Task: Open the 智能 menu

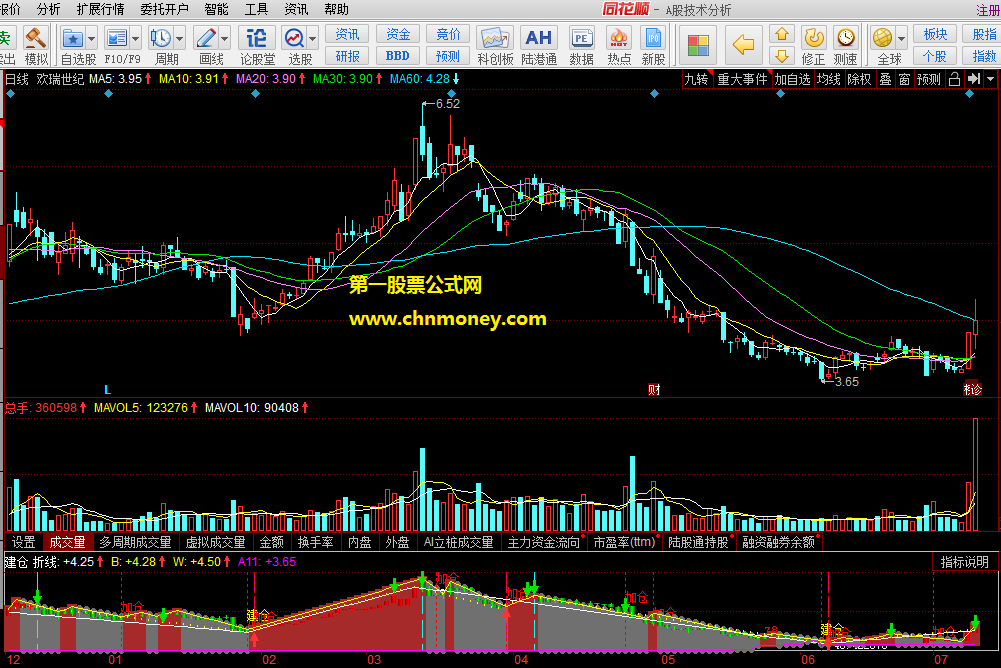Action: (x=216, y=9)
